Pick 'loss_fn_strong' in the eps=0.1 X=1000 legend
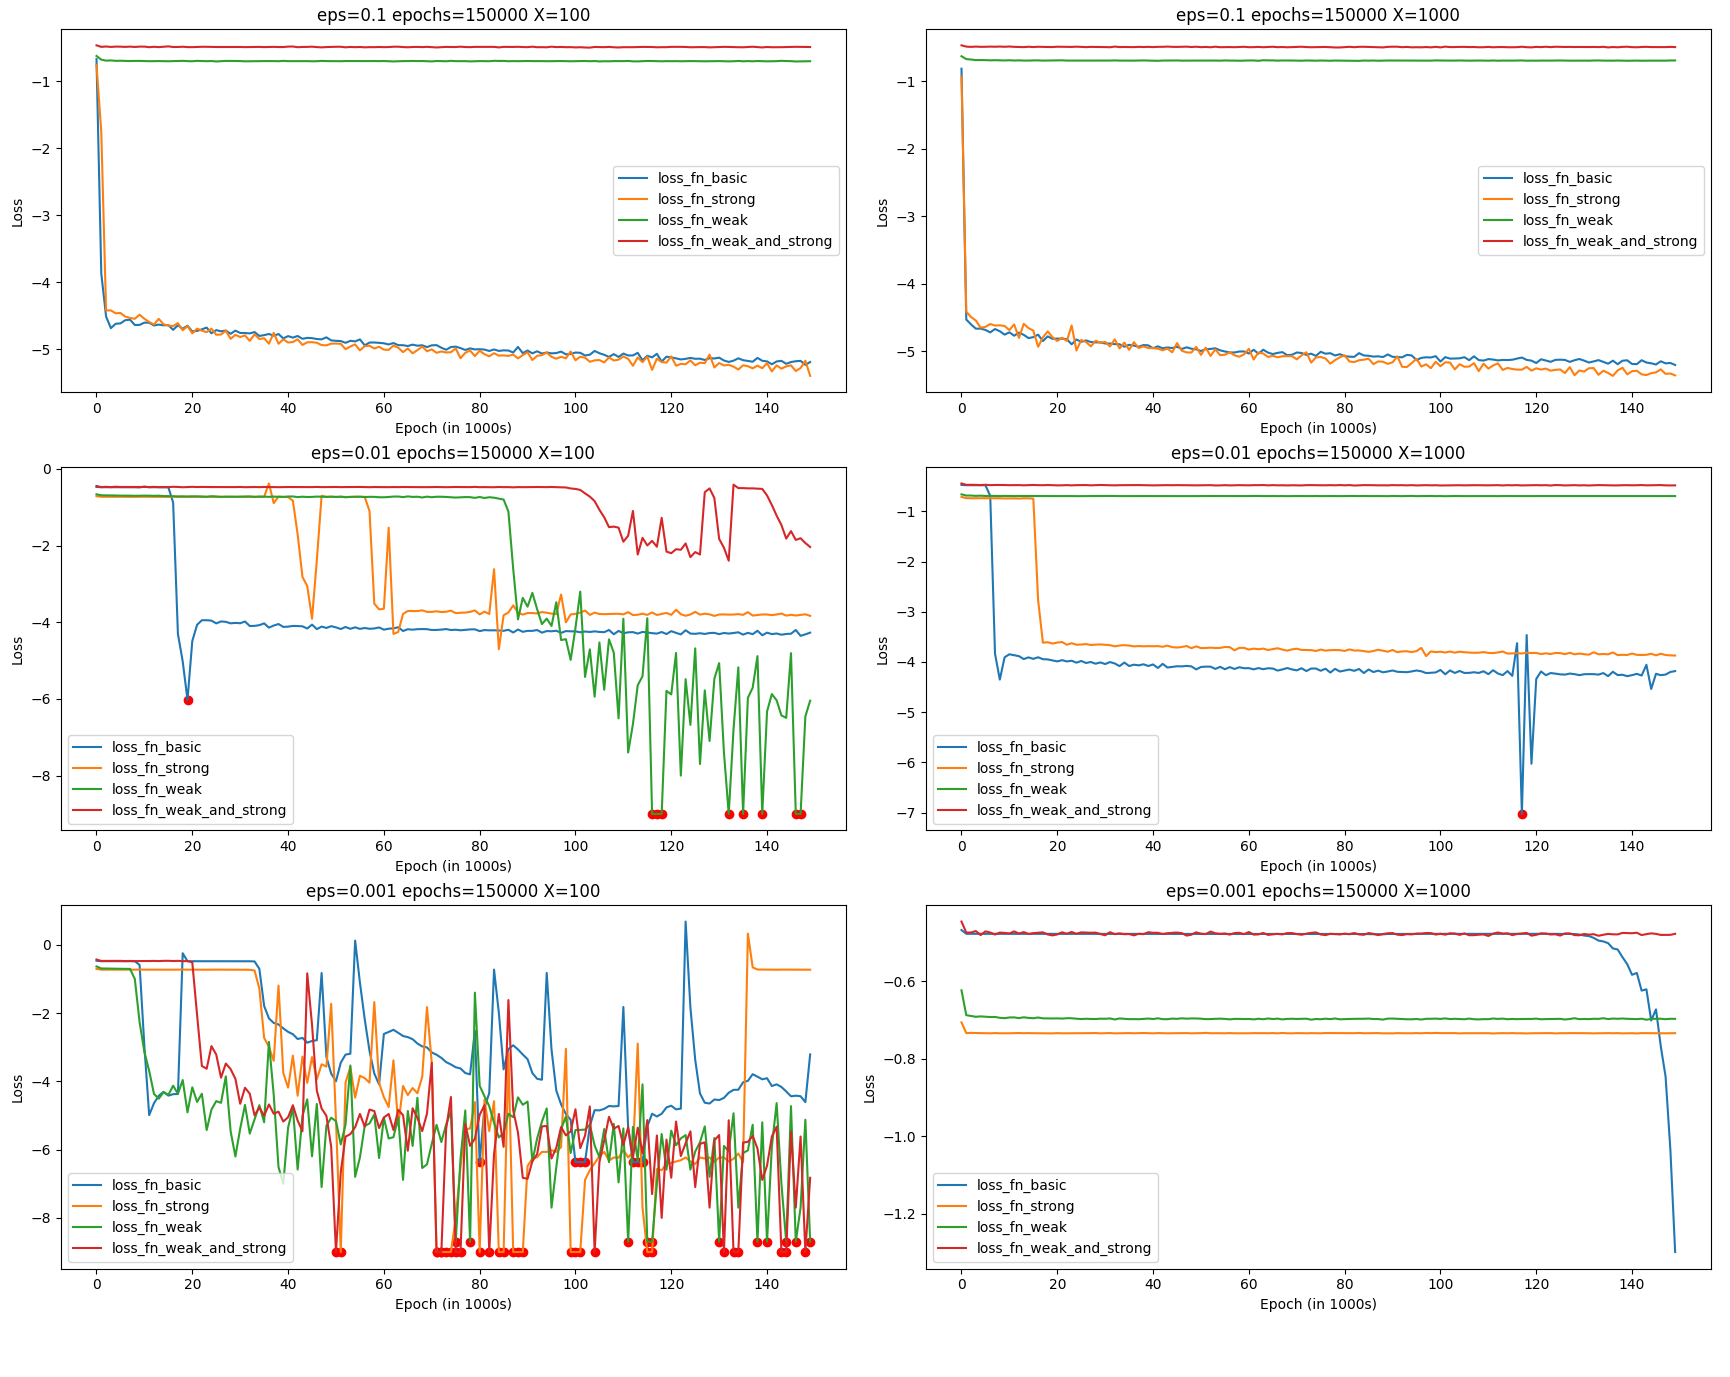 coord(1571,199)
